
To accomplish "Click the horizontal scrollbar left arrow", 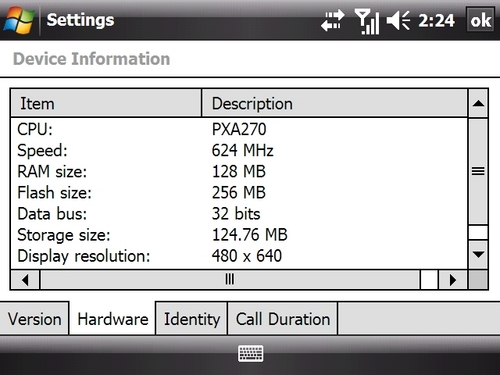I will coord(25,280).
